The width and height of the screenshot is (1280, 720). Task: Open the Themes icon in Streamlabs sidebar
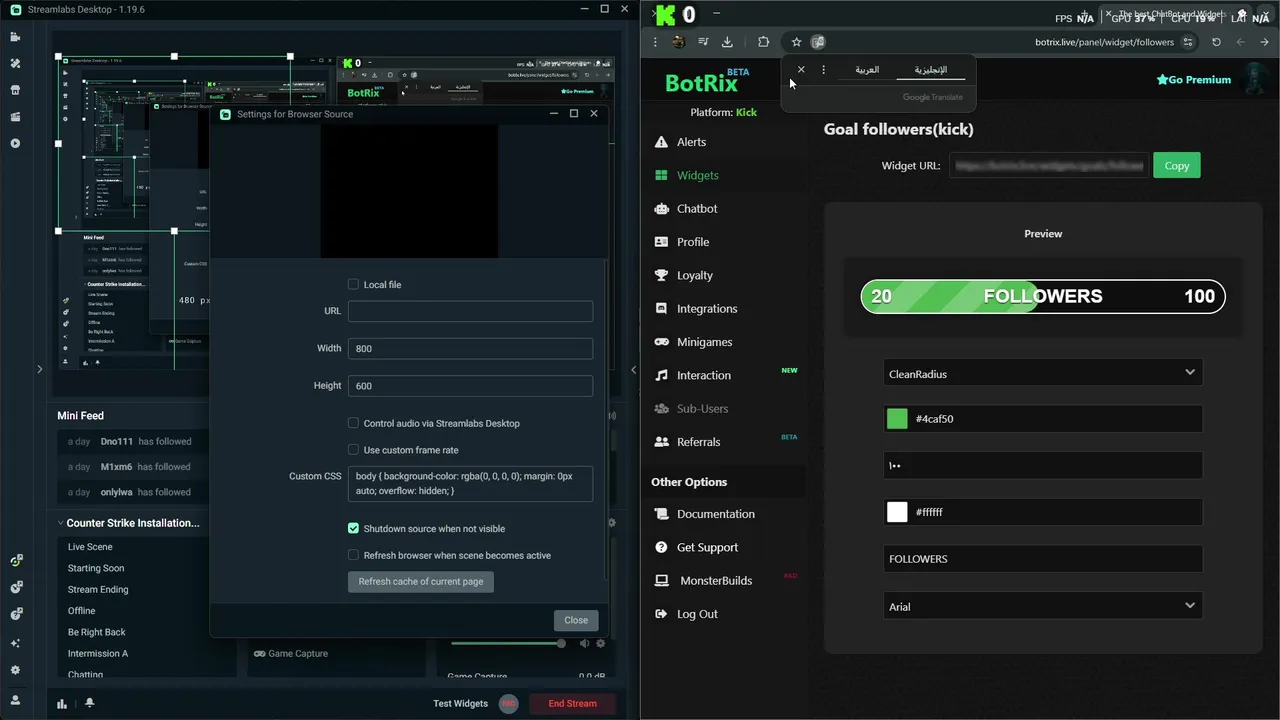pyautogui.click(x=15, y=63)
